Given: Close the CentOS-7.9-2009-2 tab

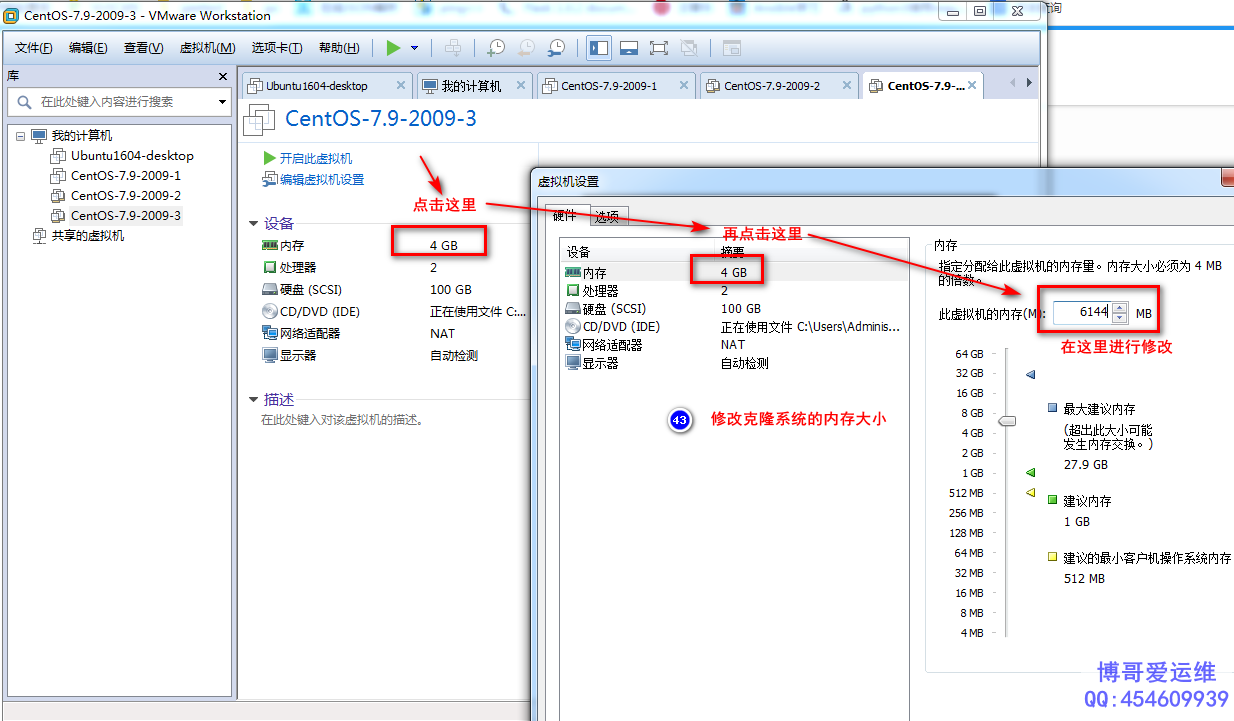Looking at the screenshot, I should pos(846,86).
